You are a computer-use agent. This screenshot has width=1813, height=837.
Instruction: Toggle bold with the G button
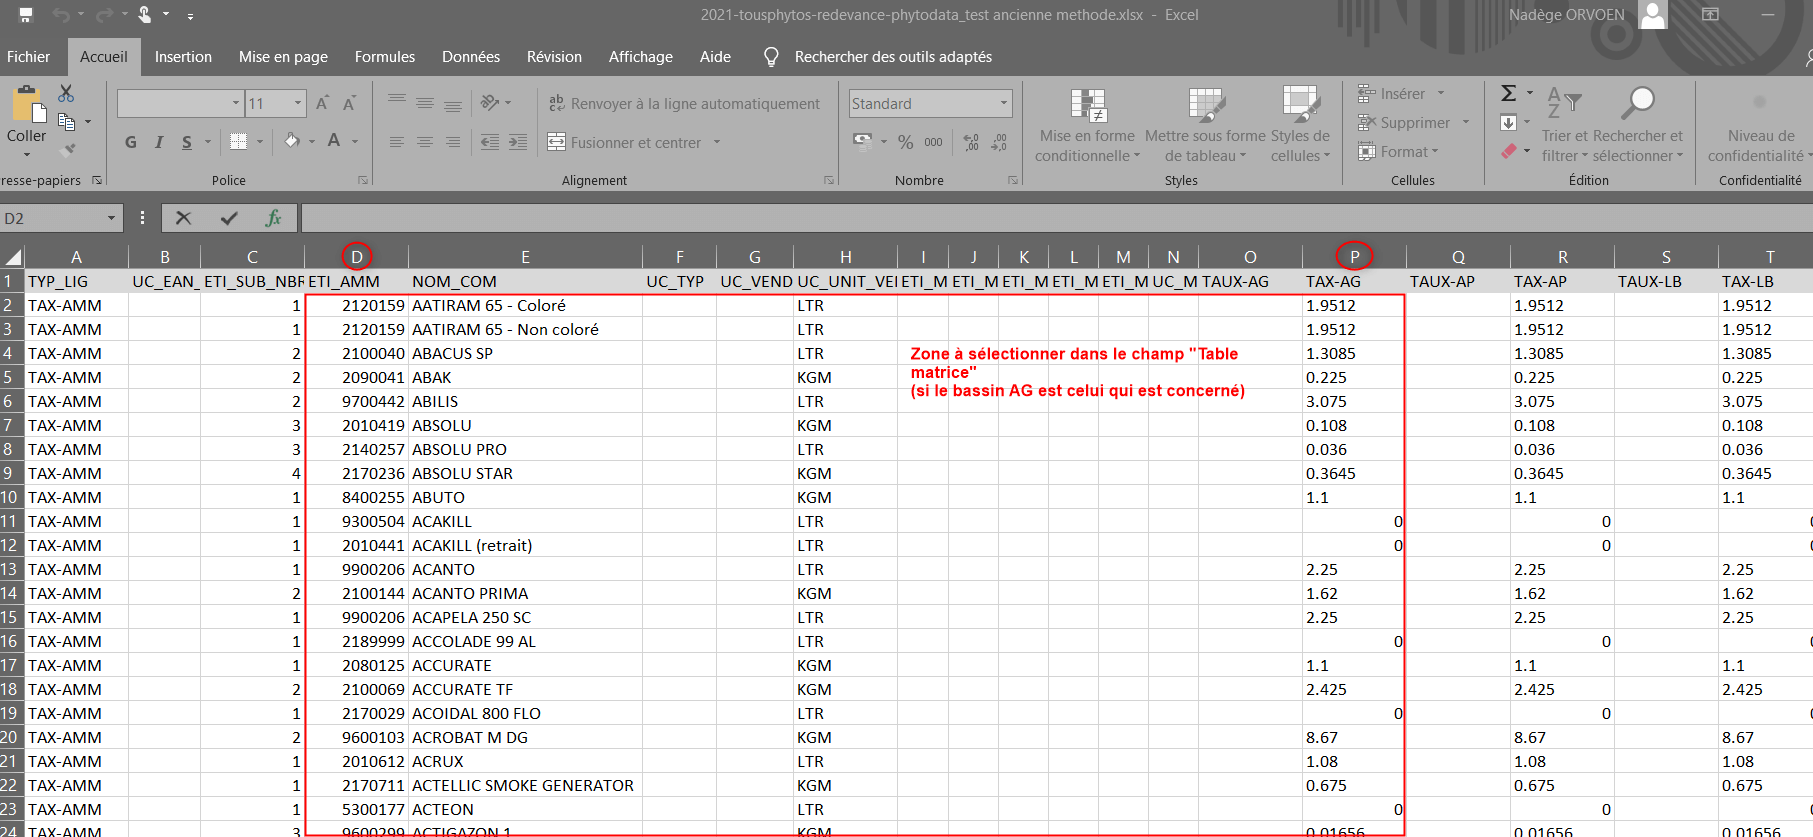(x=131, y=142)
